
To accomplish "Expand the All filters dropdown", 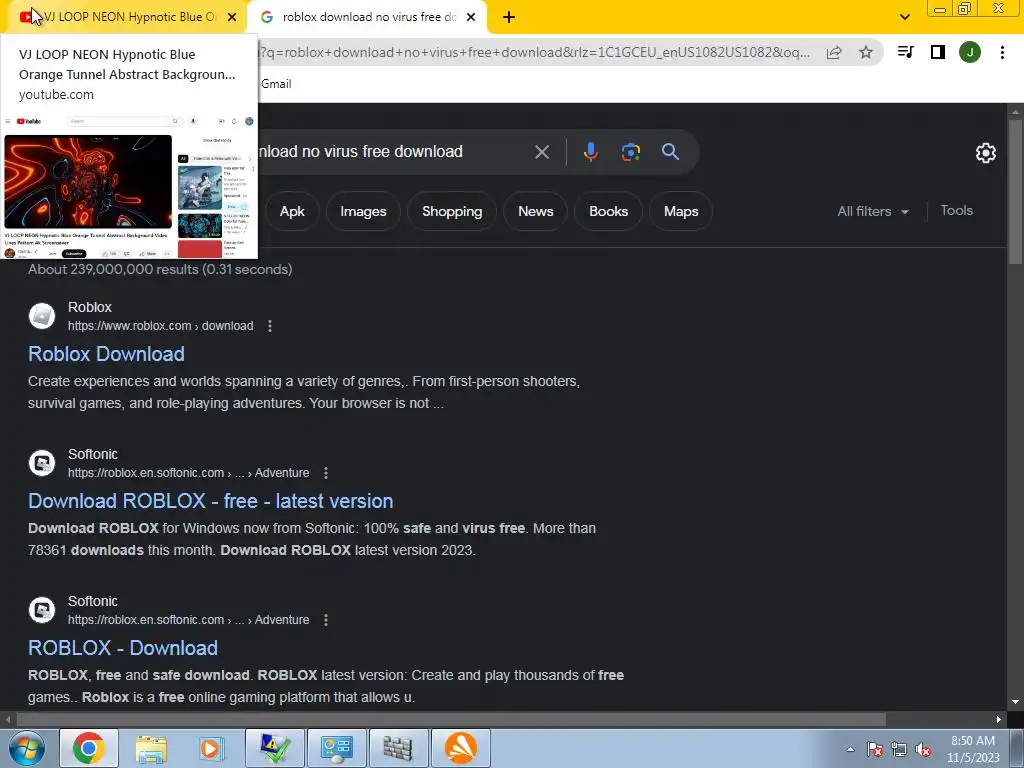I will [873, 212].
